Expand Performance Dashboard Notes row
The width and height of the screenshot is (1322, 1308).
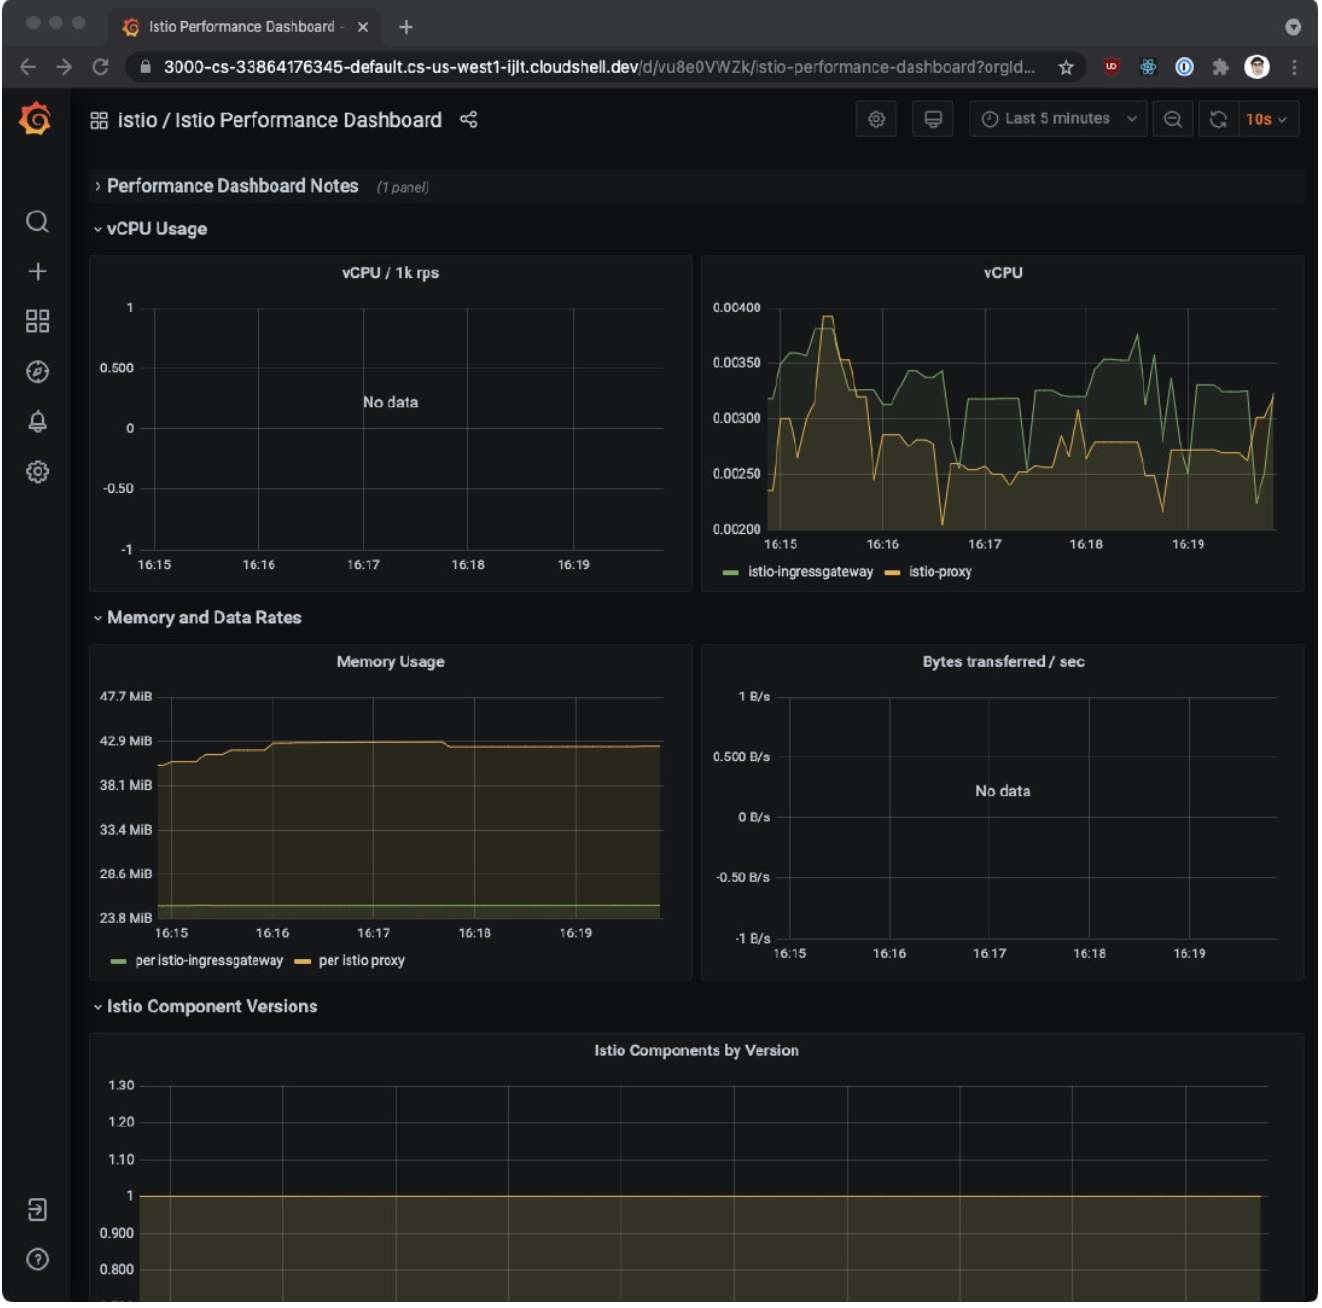[x=232, y=186]
